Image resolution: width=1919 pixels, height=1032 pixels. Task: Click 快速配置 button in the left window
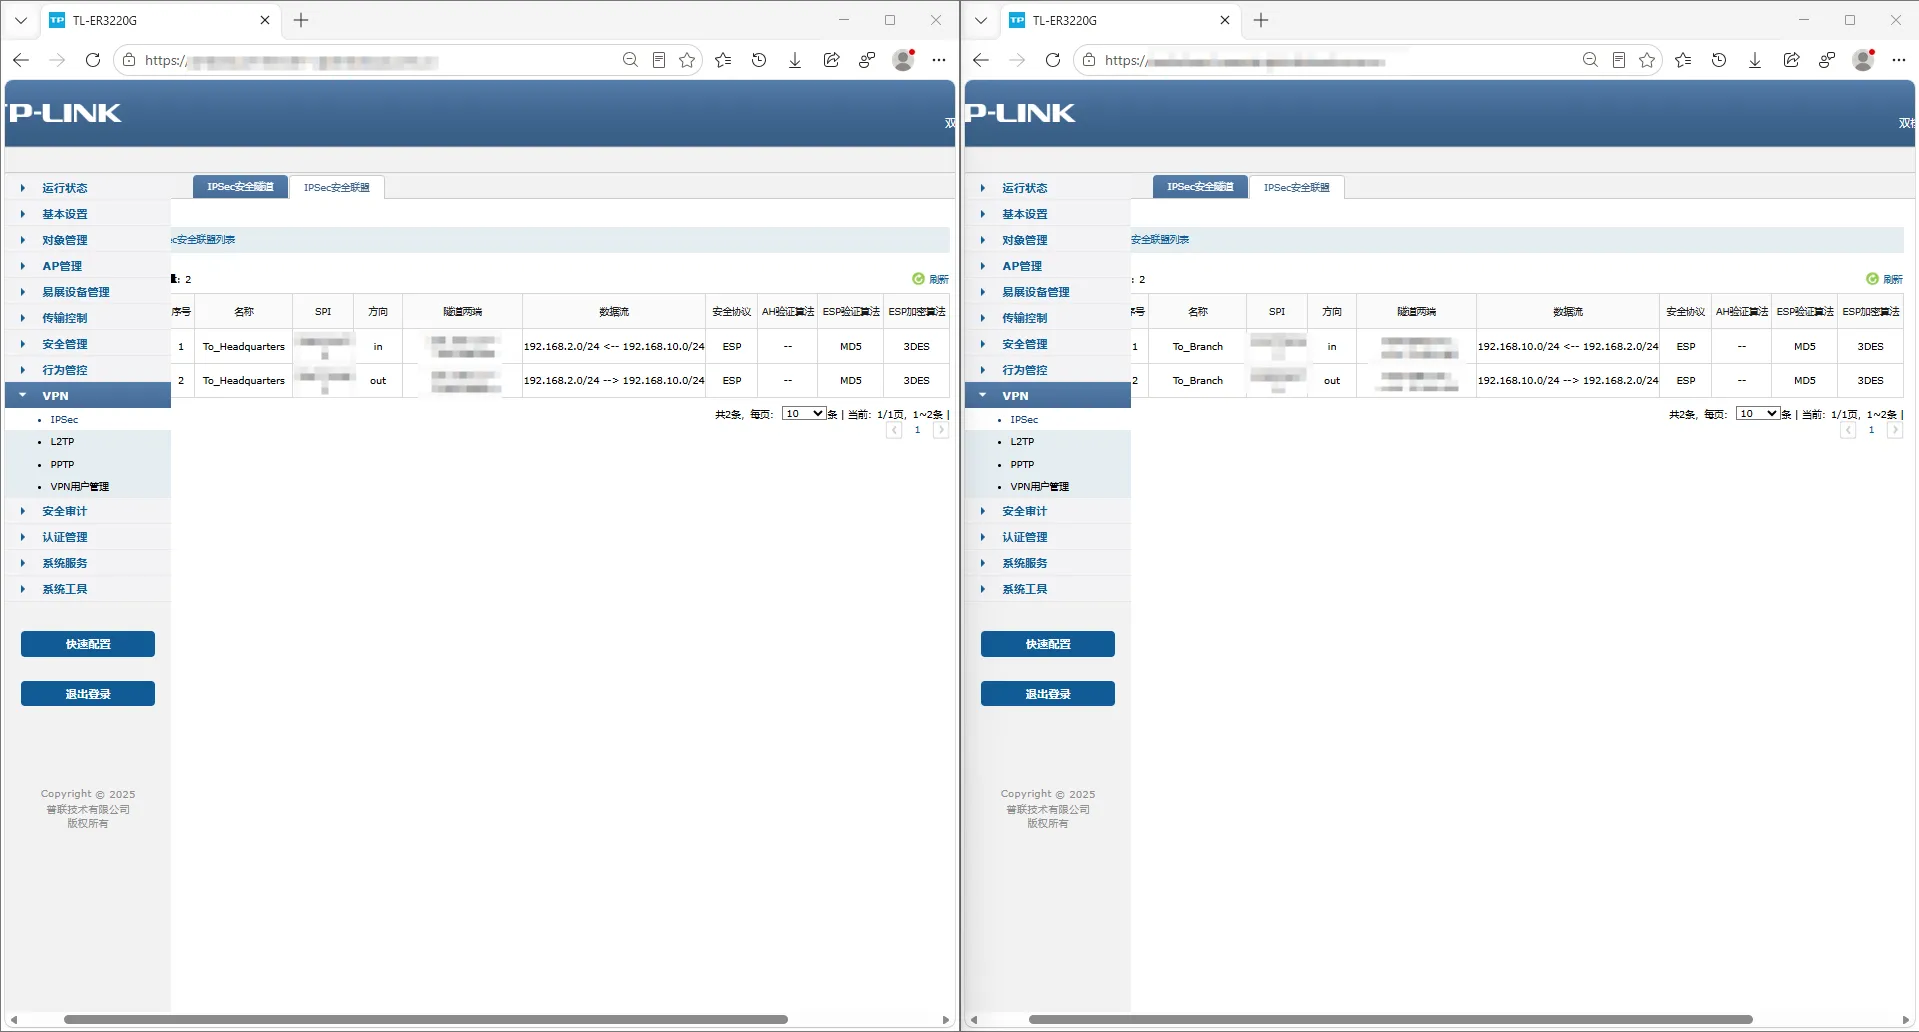[88, 644]
